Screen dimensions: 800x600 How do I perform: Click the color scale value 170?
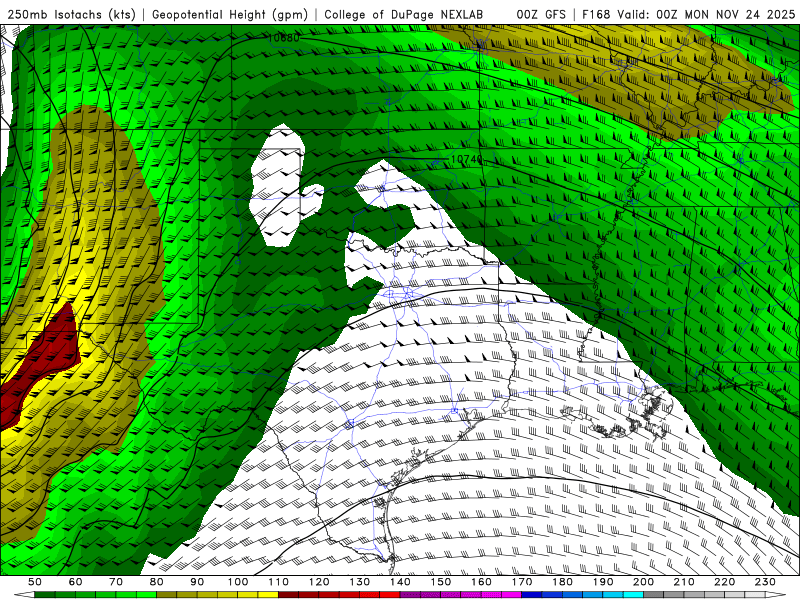pyautogui.click(x=522, y=582)
